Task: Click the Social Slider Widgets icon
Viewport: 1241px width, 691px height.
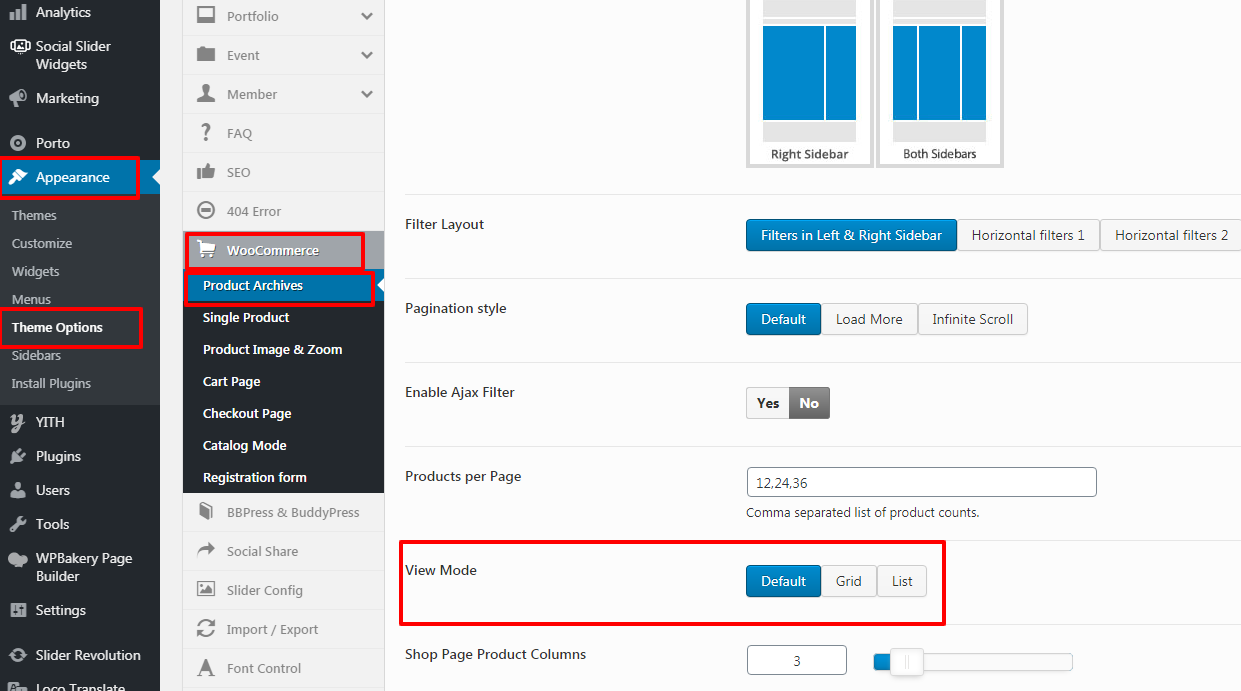Action: (x=18, y=46)
